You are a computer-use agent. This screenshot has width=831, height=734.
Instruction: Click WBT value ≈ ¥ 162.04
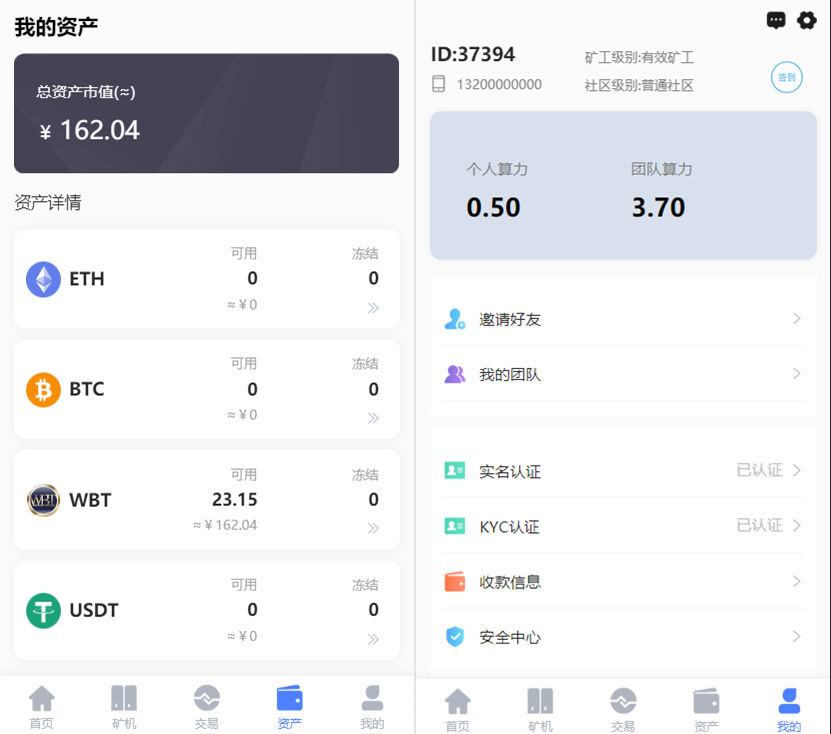coord(225,525)
